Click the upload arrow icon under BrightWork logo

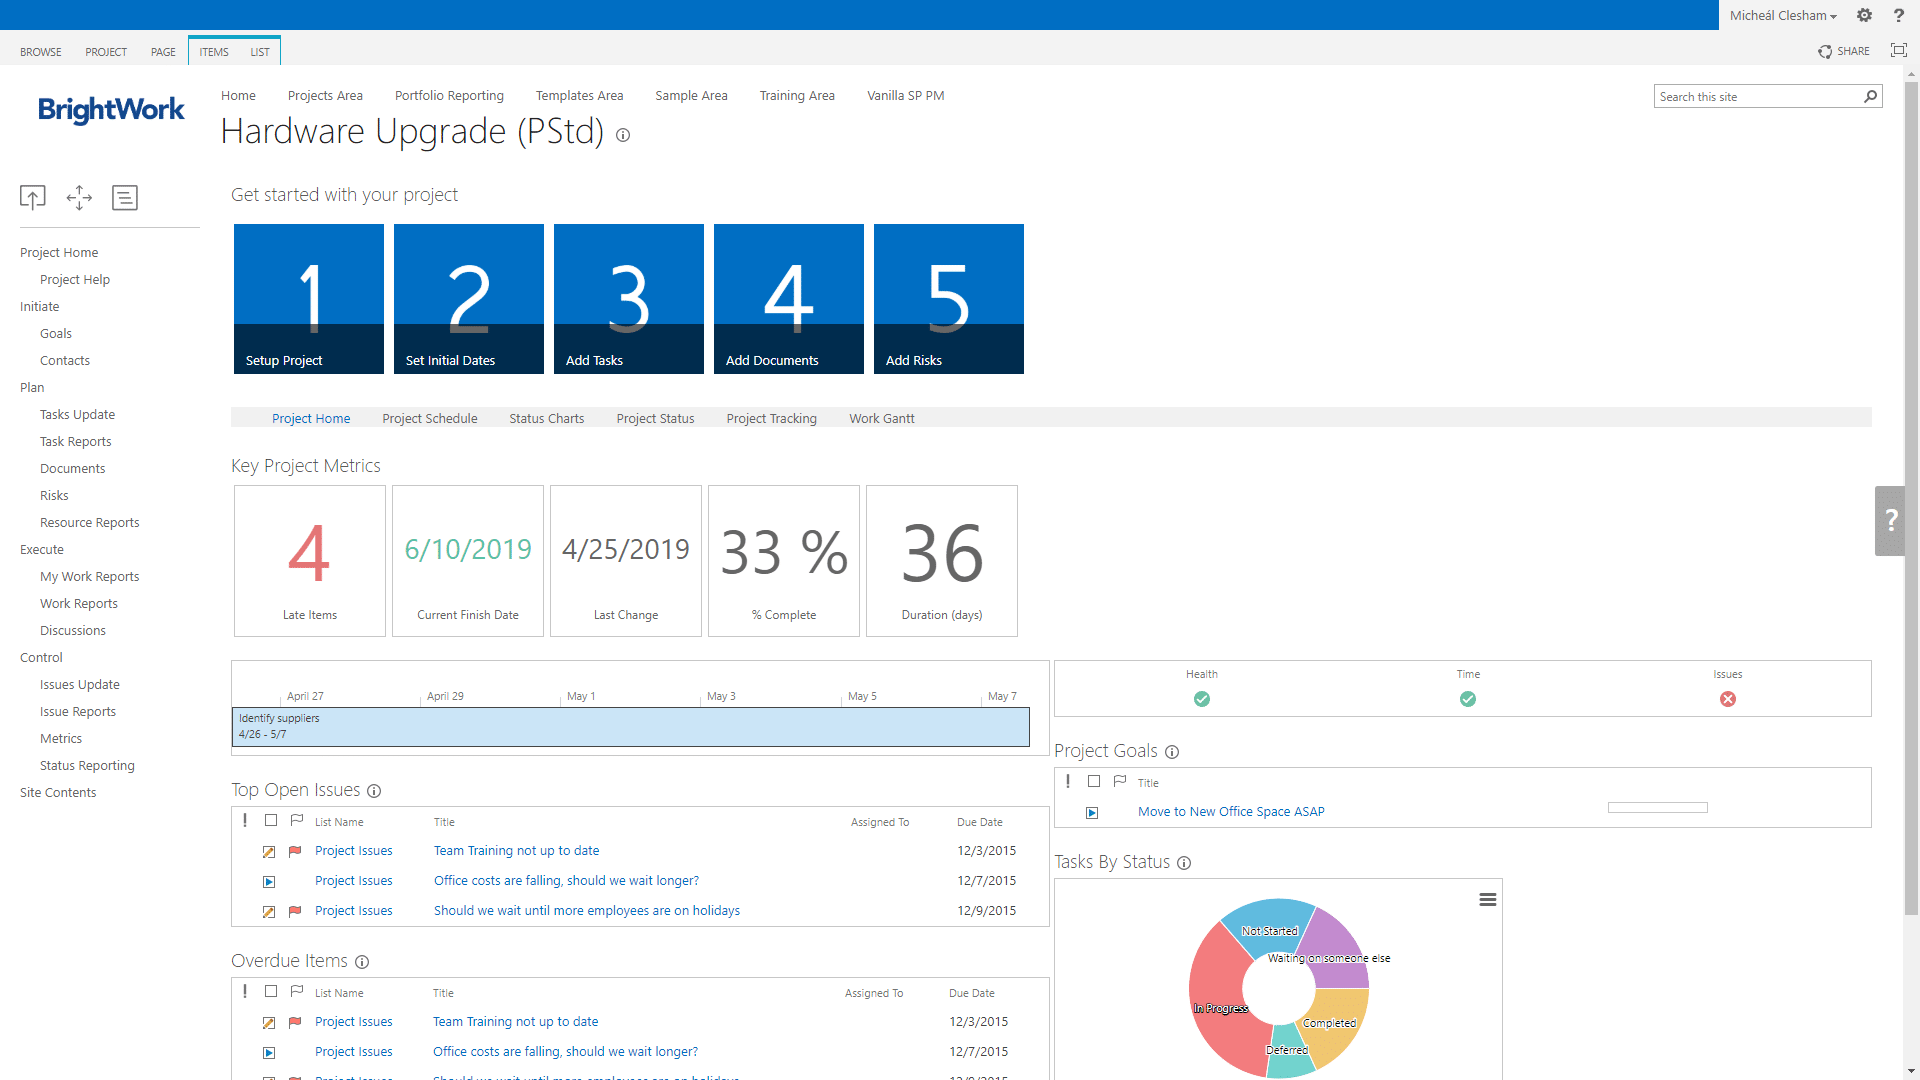coord(33,198)
